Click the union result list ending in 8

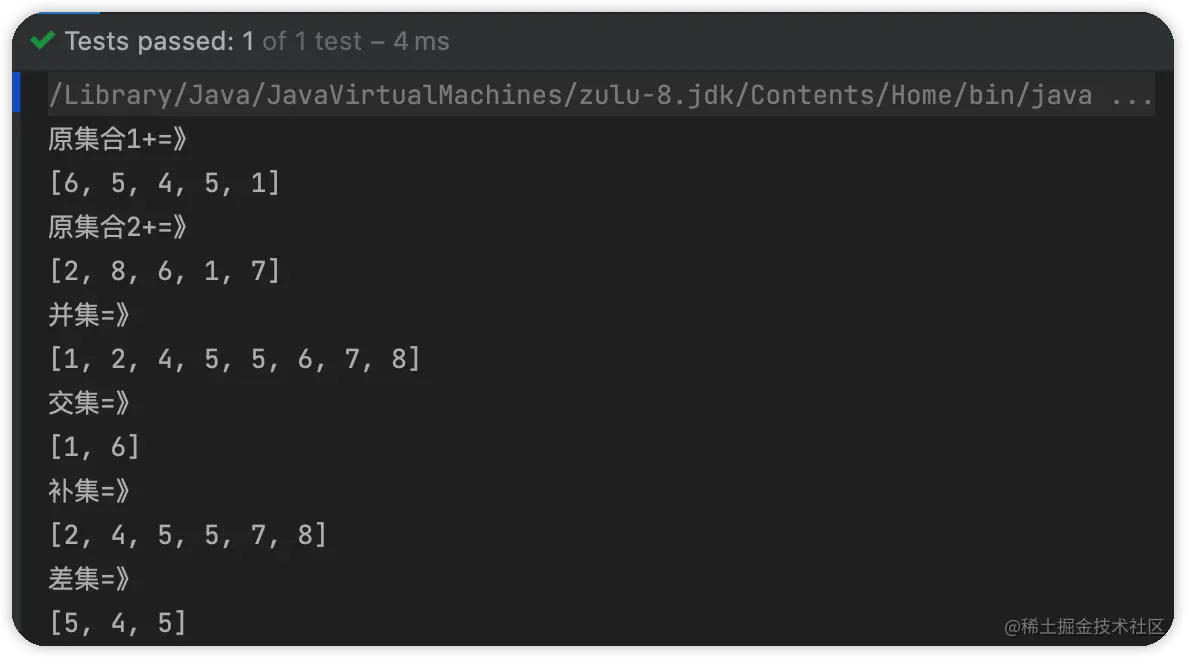pyautogui.click(x=235, y=359)
